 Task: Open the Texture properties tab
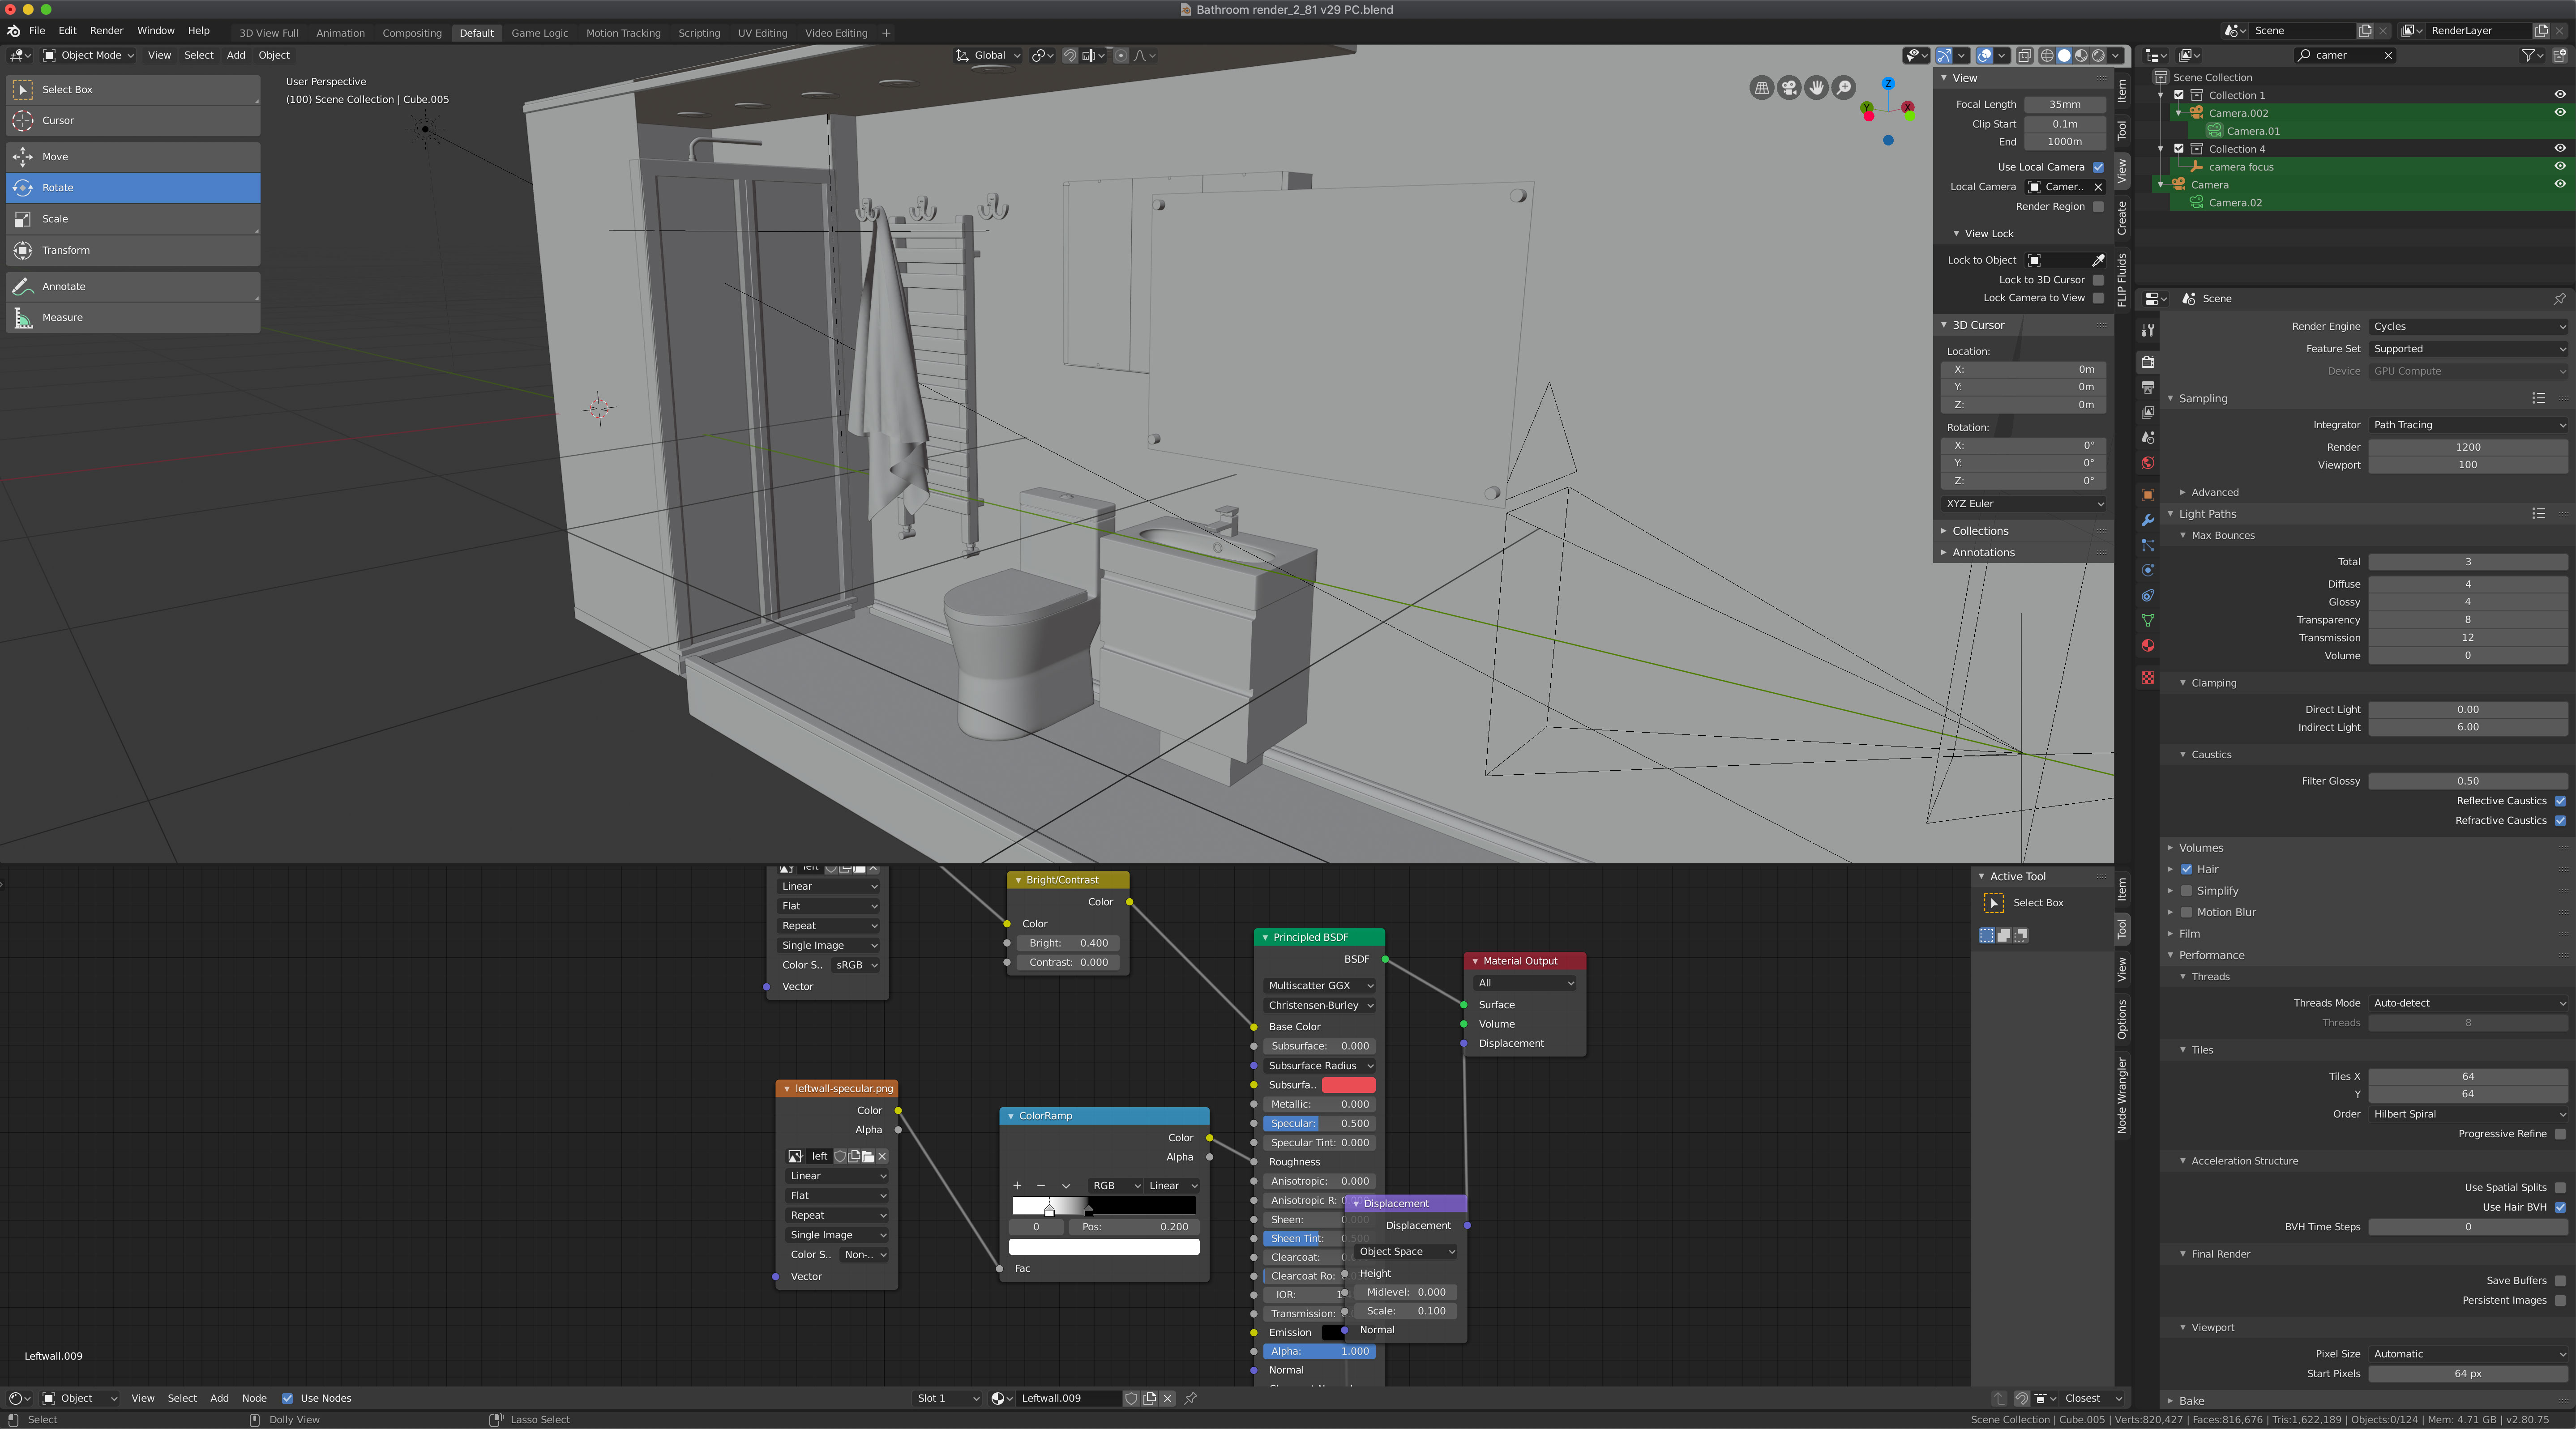click(x=2147, y=678)
